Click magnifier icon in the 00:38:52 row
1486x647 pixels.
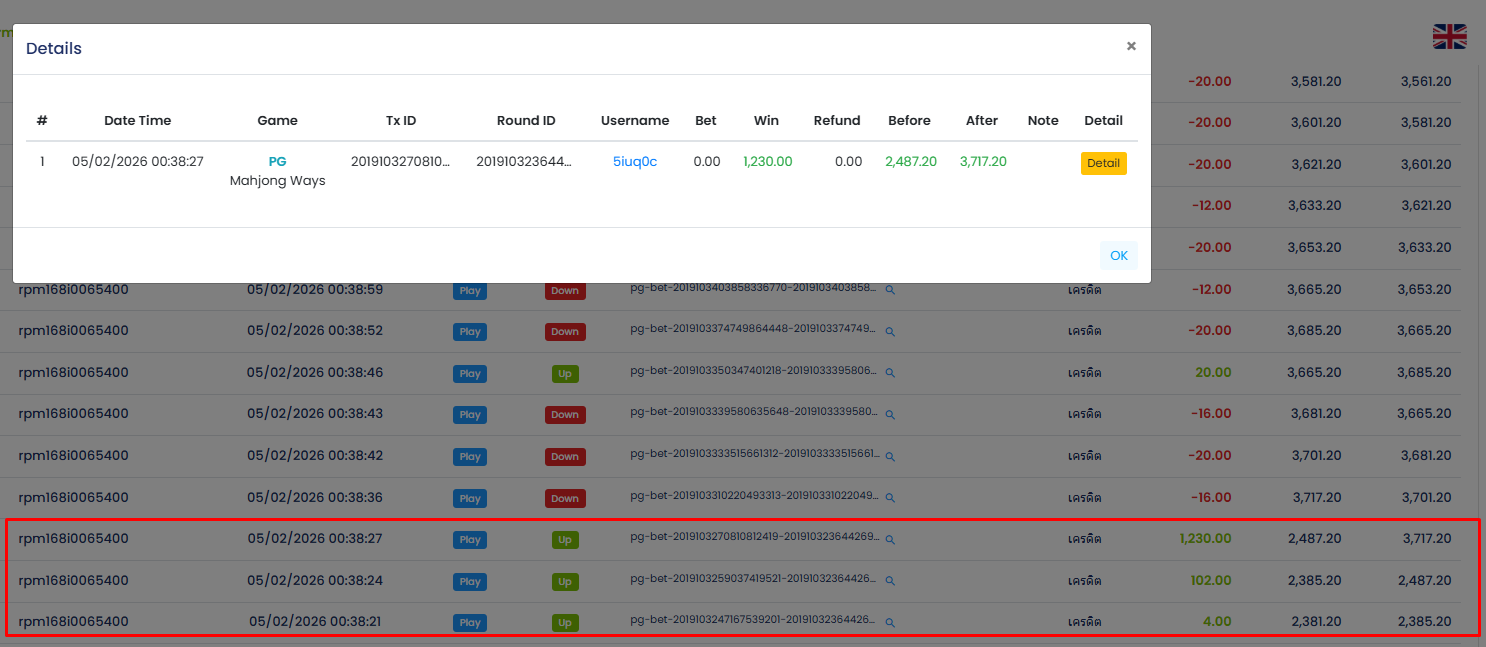click(889, 331)
